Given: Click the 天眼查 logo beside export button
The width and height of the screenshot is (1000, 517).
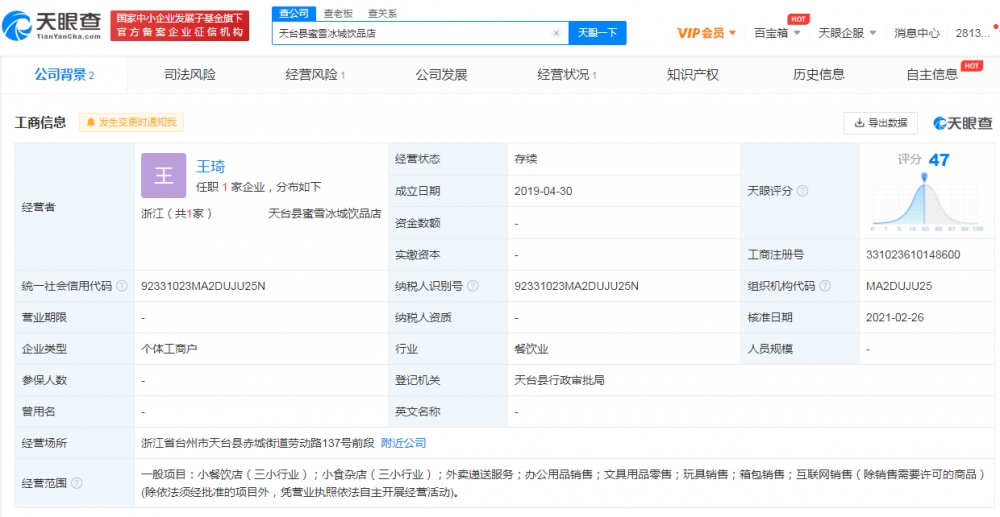Looking at the screenshot, I should [962, 123].
